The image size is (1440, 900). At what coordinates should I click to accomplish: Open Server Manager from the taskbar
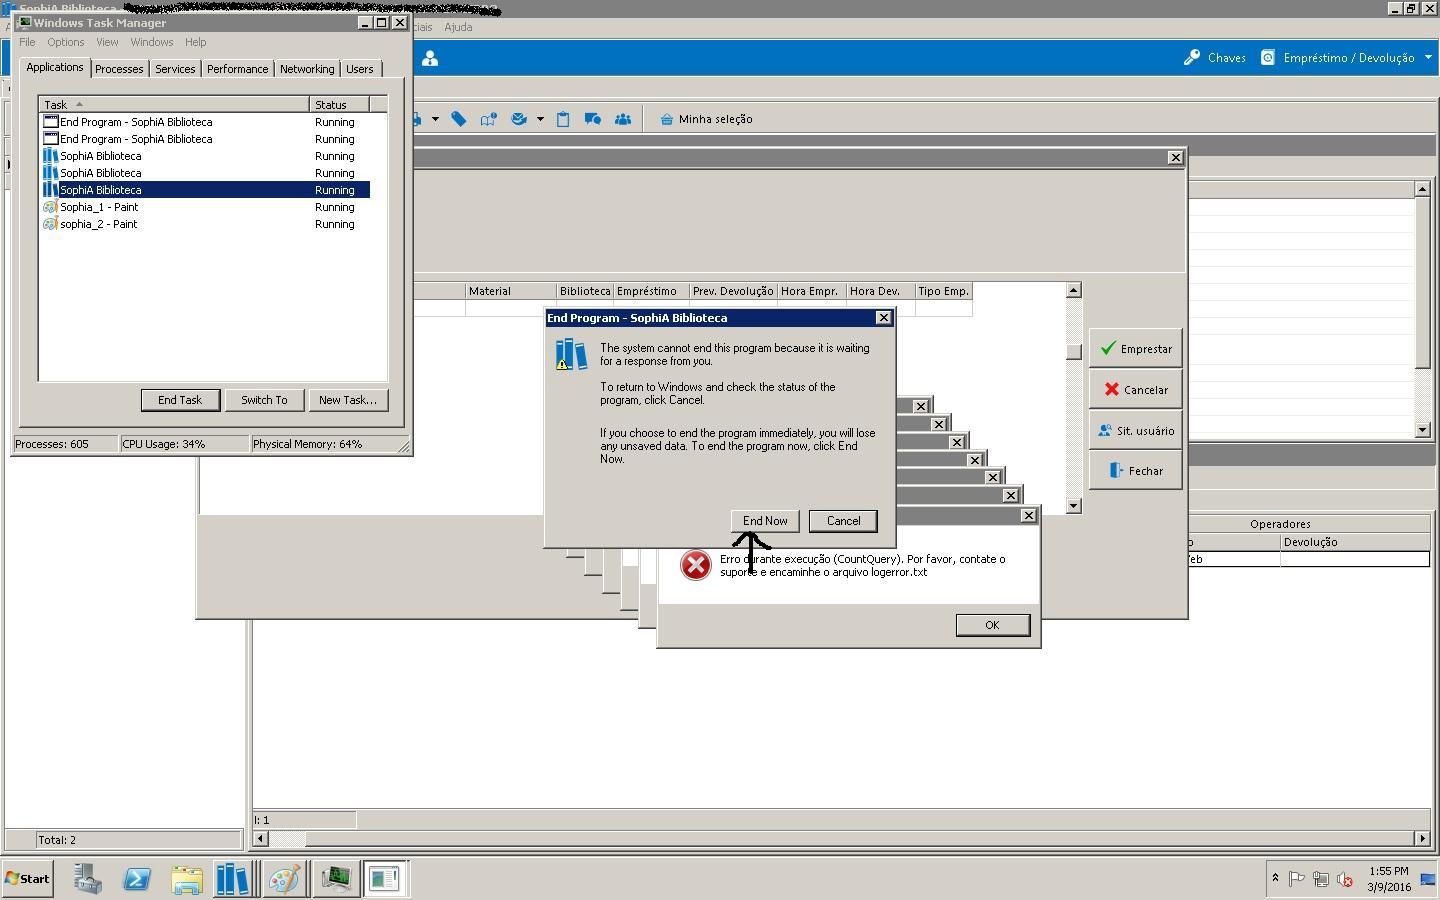click(87, 879)
